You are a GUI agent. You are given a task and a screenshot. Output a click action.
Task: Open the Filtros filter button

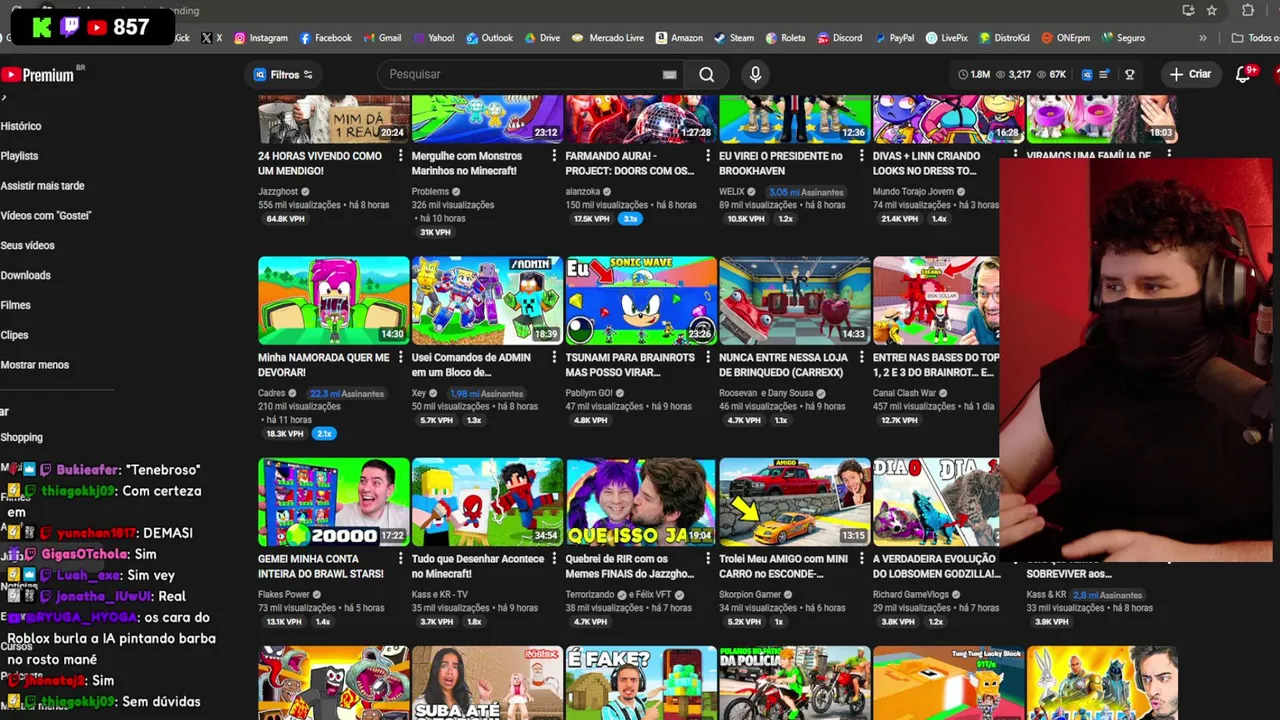pyautogui.click(x=283, y=74)
